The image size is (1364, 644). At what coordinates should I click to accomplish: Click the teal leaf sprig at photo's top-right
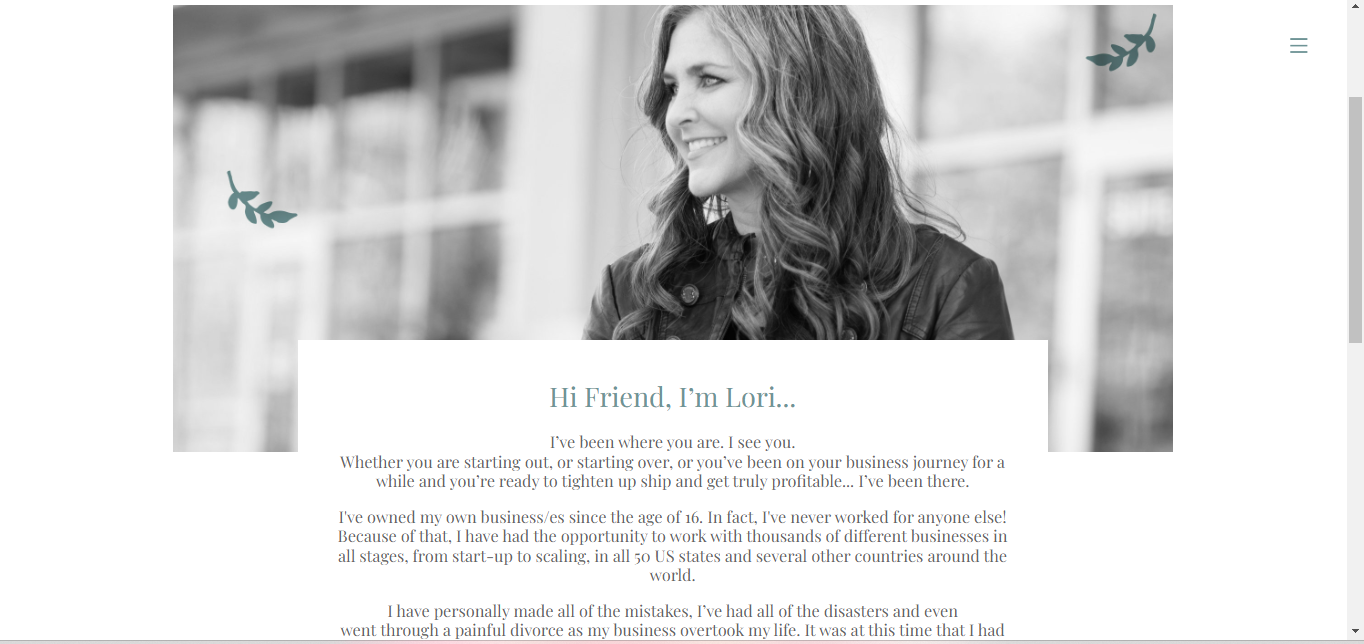[1122, 43]
